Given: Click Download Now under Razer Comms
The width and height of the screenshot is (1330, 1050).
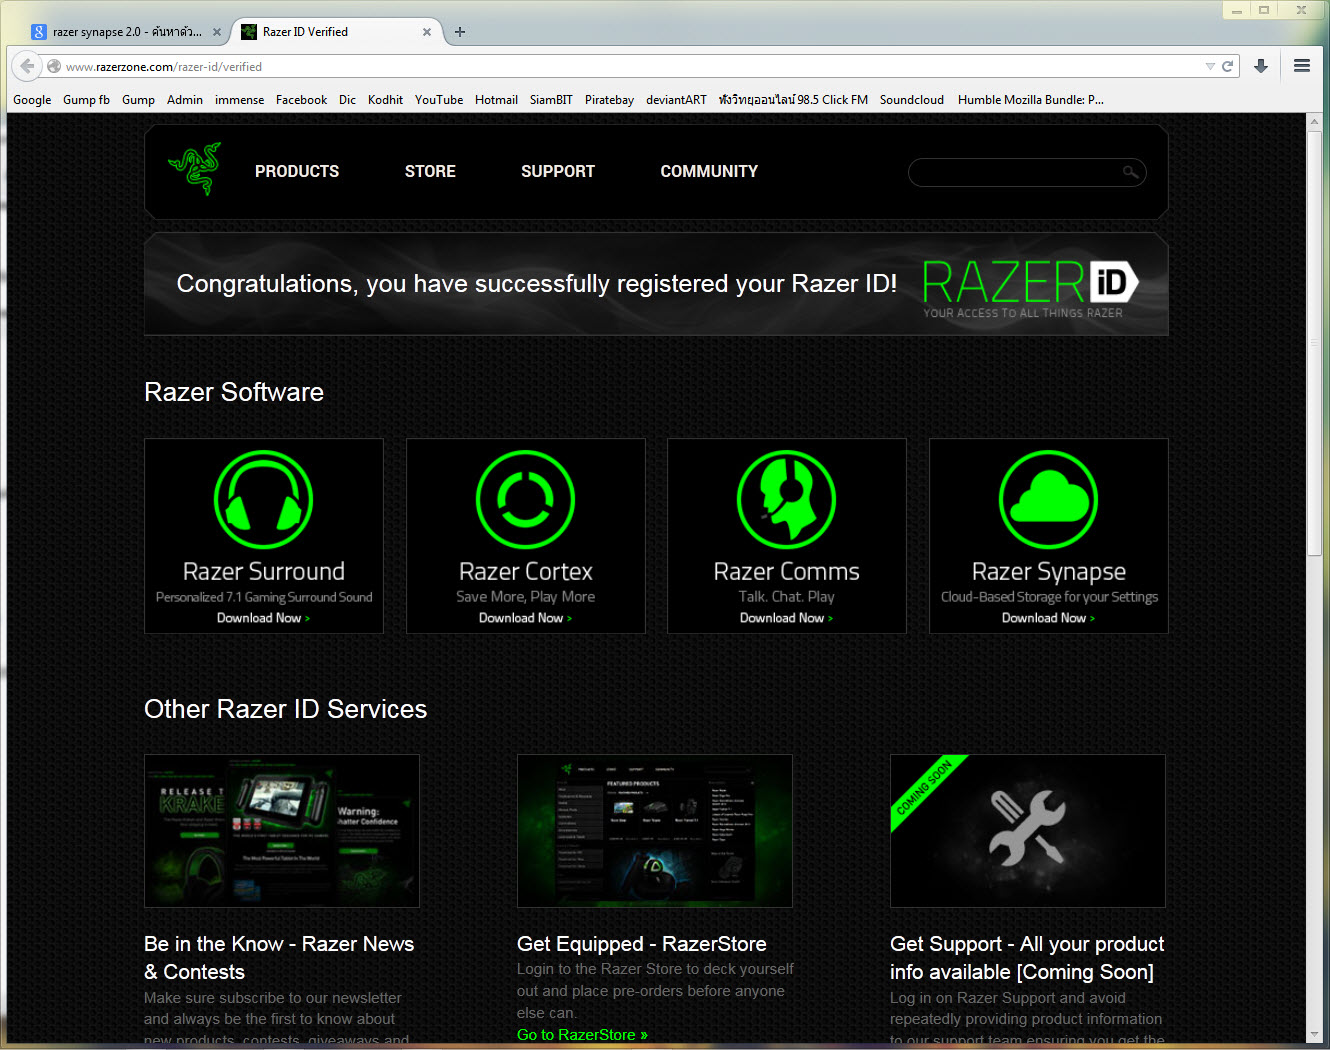Looking at the screenshot, I should [x=787, y=618].
